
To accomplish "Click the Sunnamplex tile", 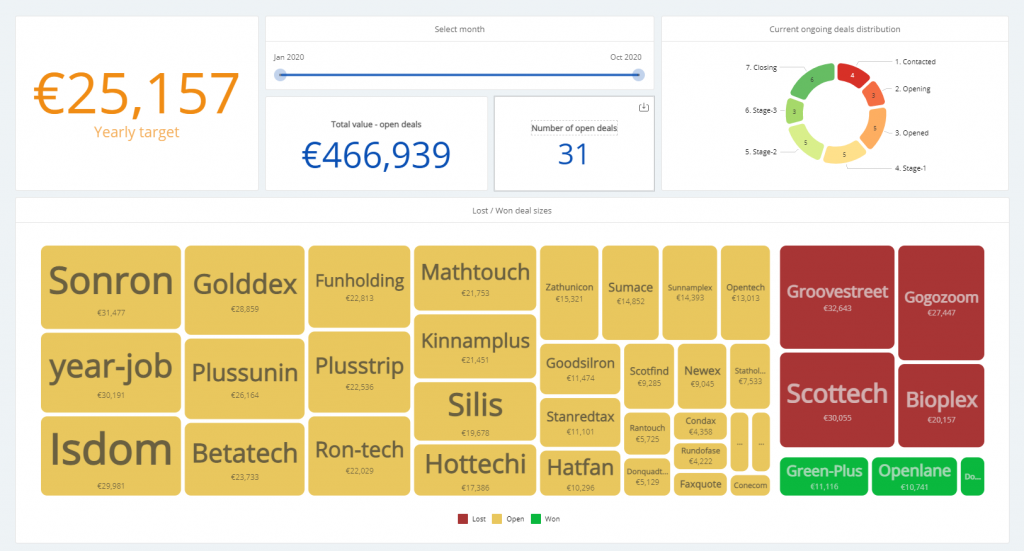I will coord(690,292).
